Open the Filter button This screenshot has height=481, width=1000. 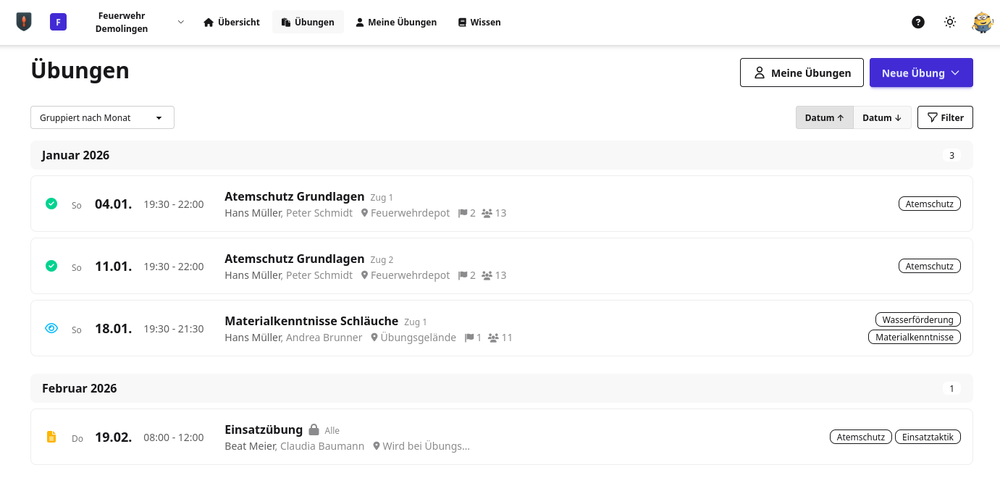pyautogui.click(x=945, y=118)
